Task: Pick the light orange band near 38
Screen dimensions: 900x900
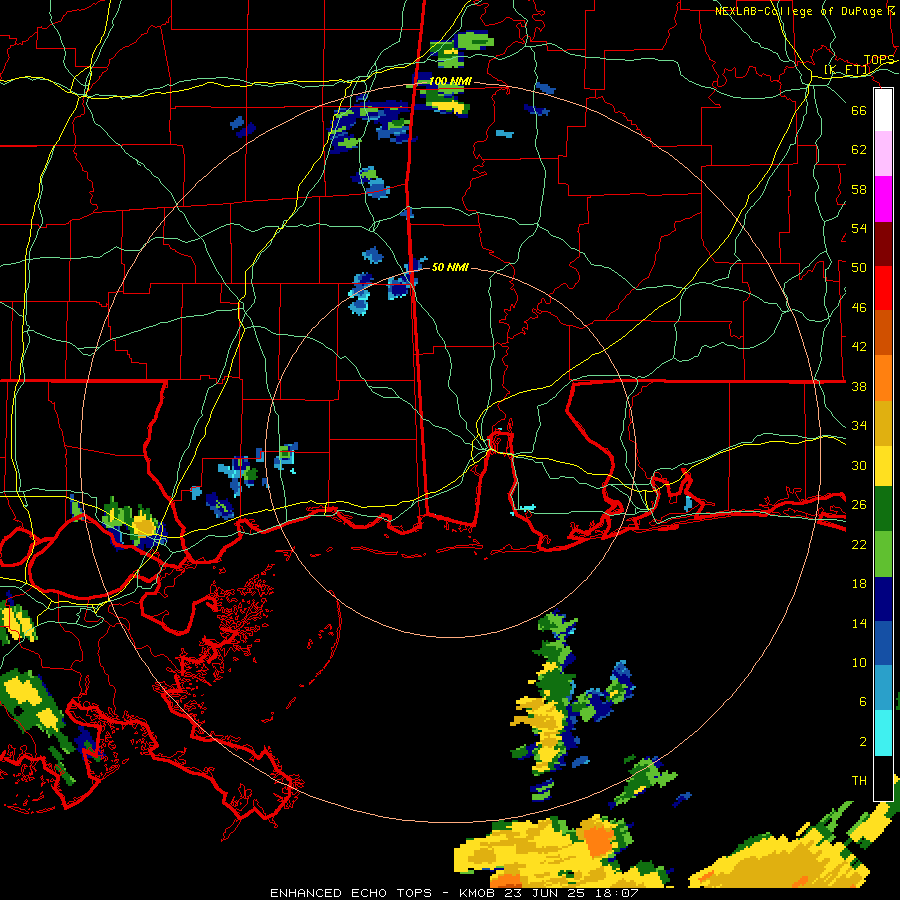Action: tap(883, 377)
